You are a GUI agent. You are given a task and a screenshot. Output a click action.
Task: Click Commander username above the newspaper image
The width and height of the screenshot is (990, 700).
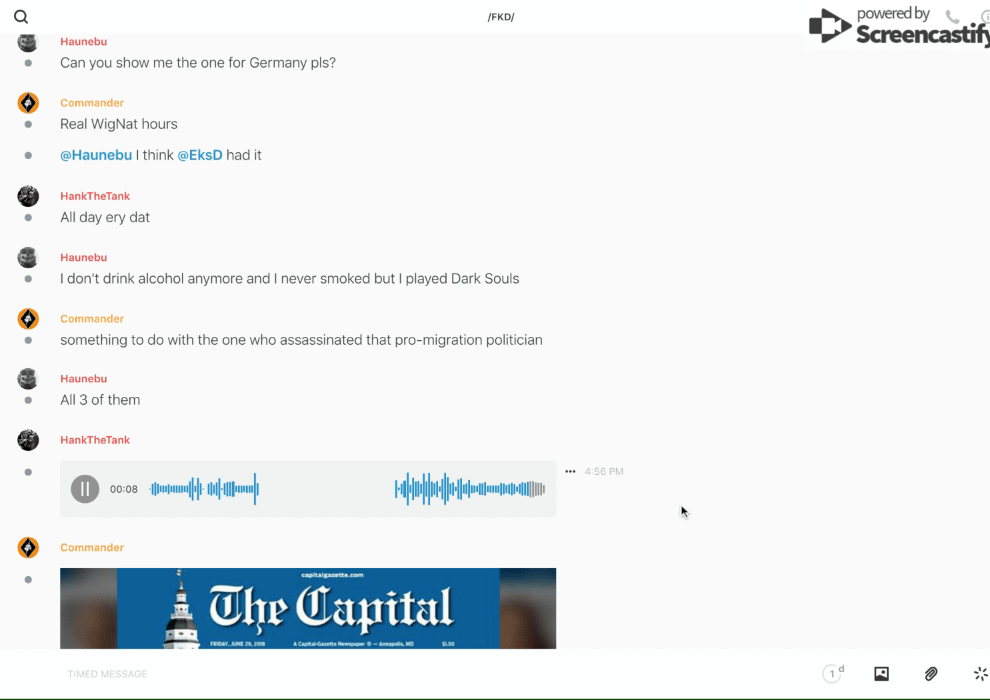pos(92,548)
